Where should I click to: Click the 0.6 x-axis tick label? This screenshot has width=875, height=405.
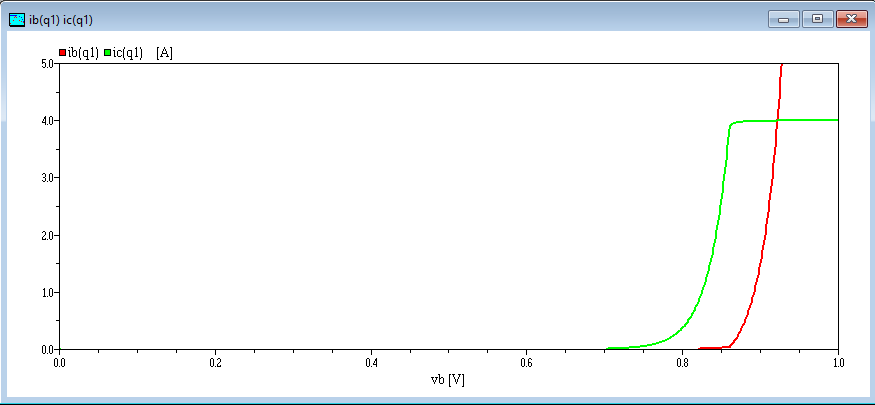[x=526, y=362]
